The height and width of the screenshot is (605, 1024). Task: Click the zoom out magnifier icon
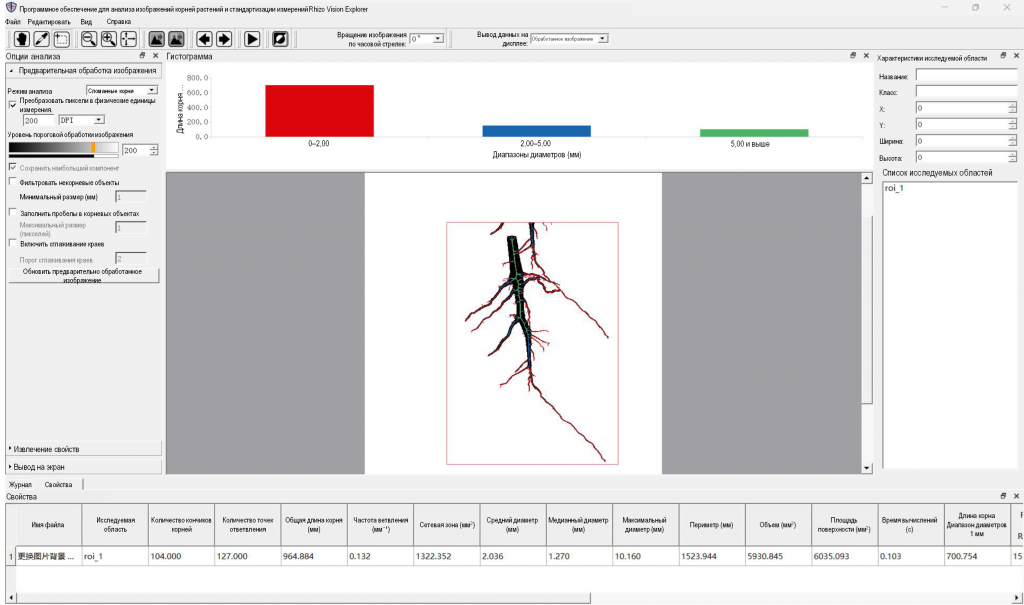click(x=89, y=39)
